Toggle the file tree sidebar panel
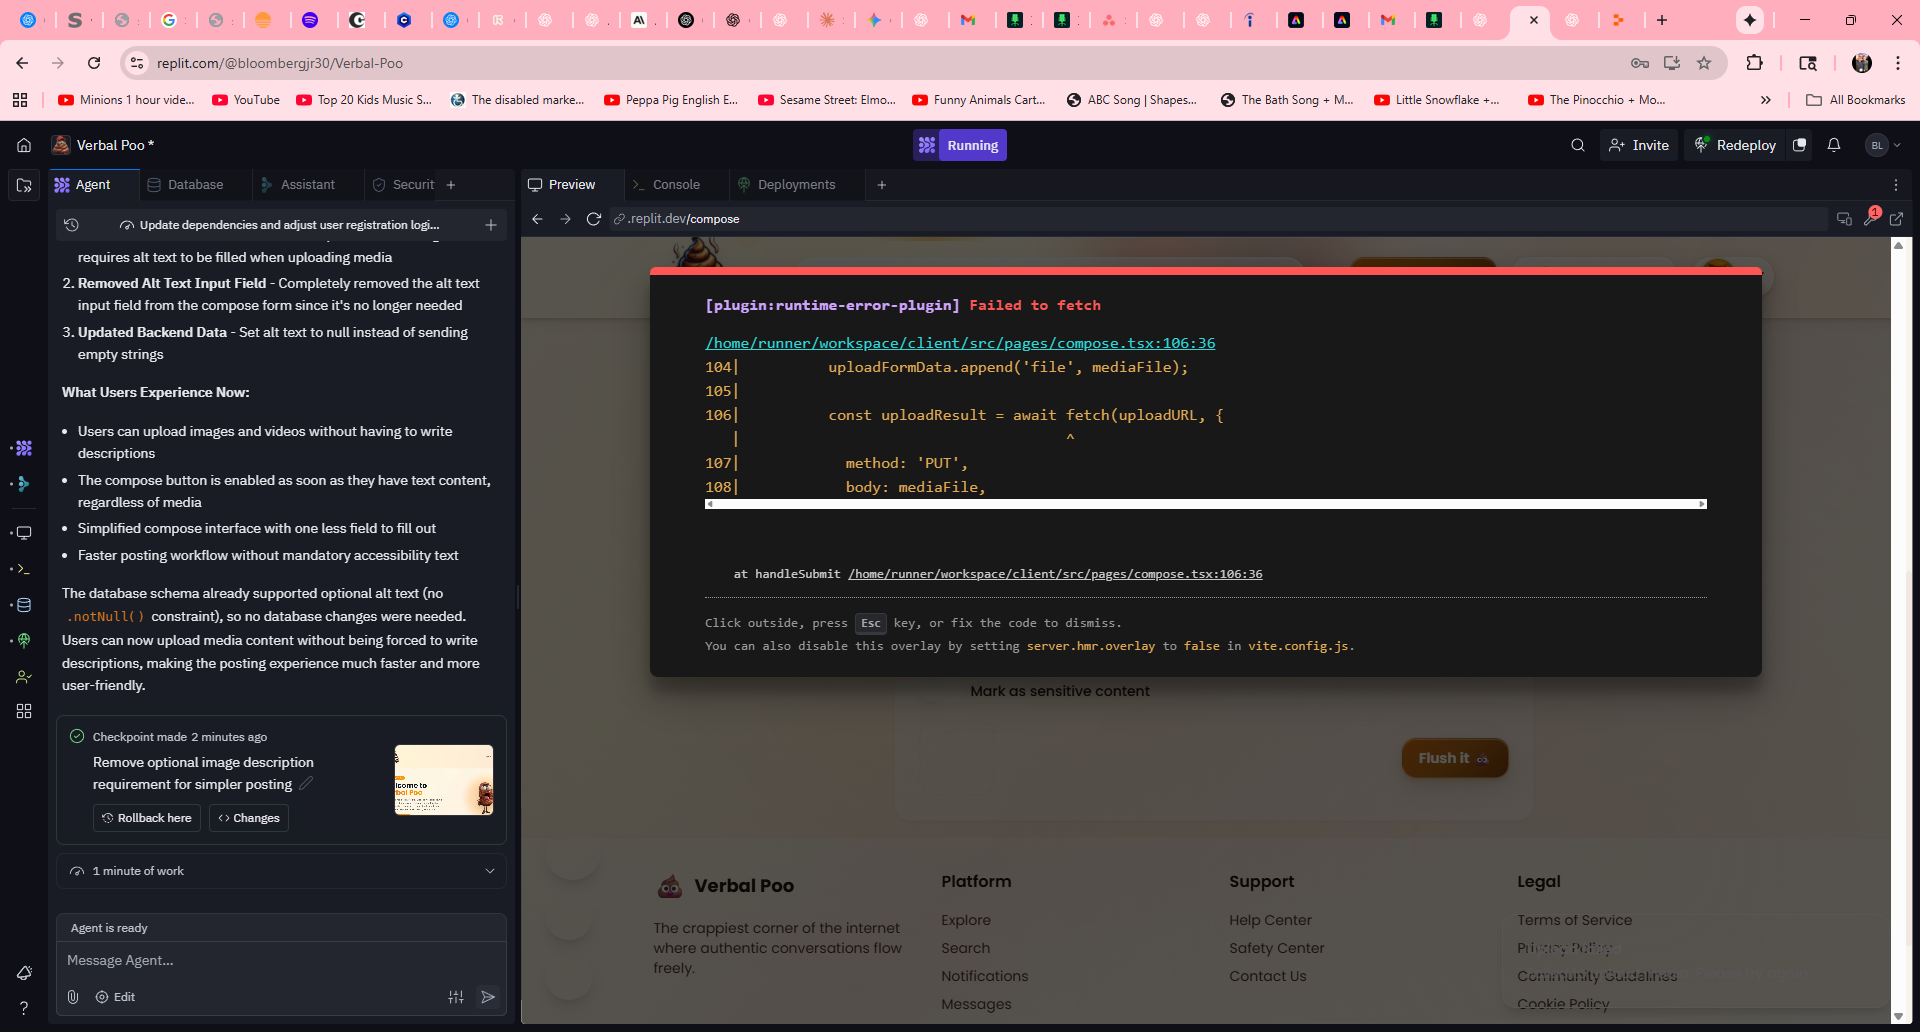The image size is (1920, 1032). click(x=24, y=185)
